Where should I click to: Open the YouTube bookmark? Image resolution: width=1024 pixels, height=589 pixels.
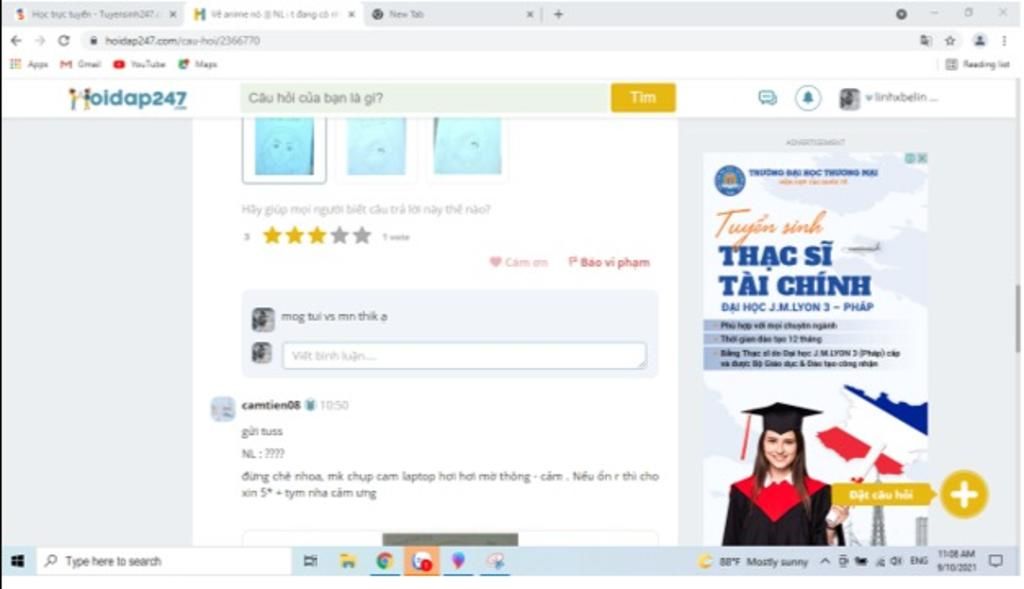click(139, 64)
